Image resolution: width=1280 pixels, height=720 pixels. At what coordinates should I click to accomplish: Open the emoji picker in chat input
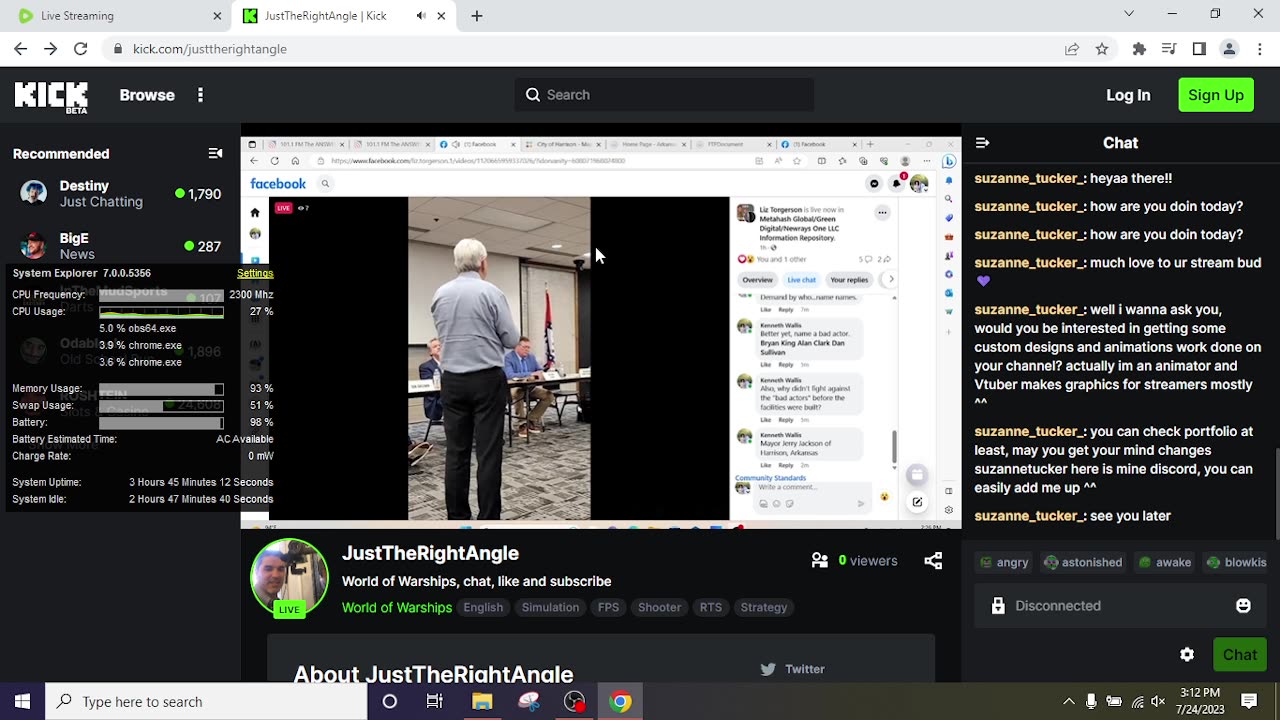point(1243,606)
